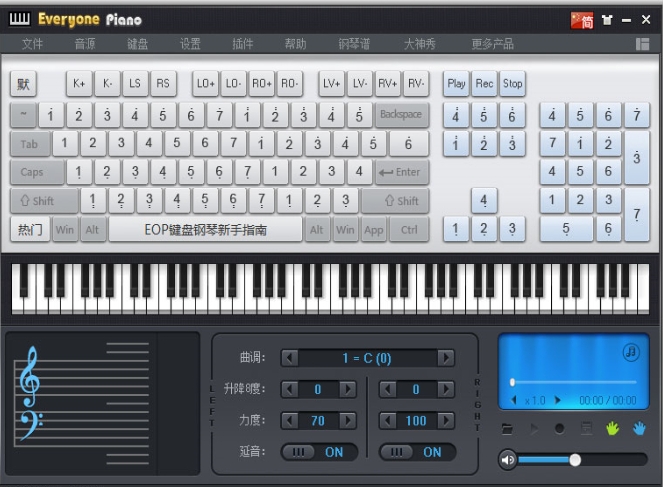Click the volume slider knob

[575, 460]
